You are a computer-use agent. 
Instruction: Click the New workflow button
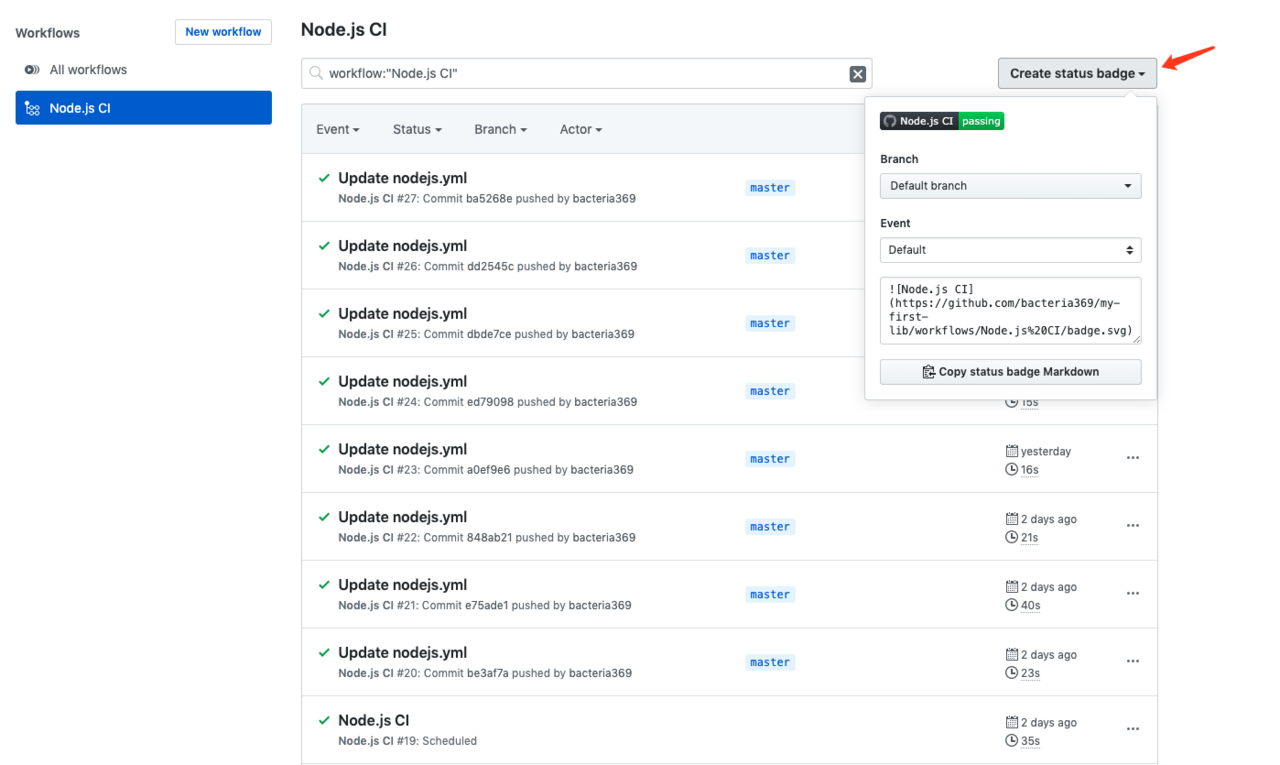[223, 32]
